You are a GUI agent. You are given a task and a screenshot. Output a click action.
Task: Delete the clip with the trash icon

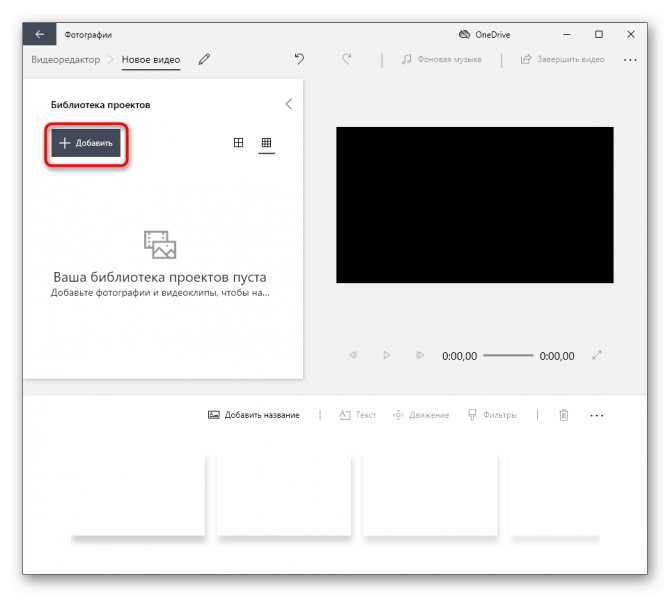tap(564, 415)
